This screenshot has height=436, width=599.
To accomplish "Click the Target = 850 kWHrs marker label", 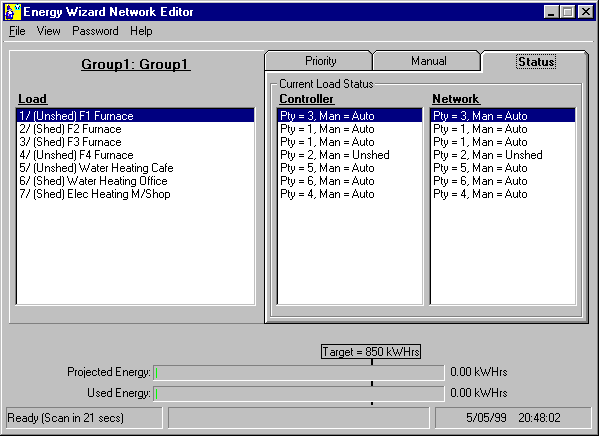I will click(x=371, y=351).
